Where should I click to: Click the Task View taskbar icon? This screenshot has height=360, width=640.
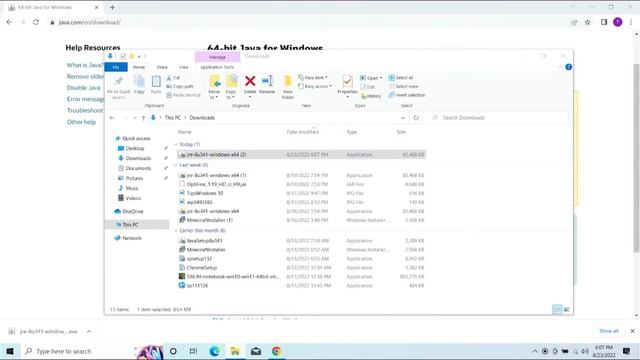pyautogui.click(x=193, y=351)
